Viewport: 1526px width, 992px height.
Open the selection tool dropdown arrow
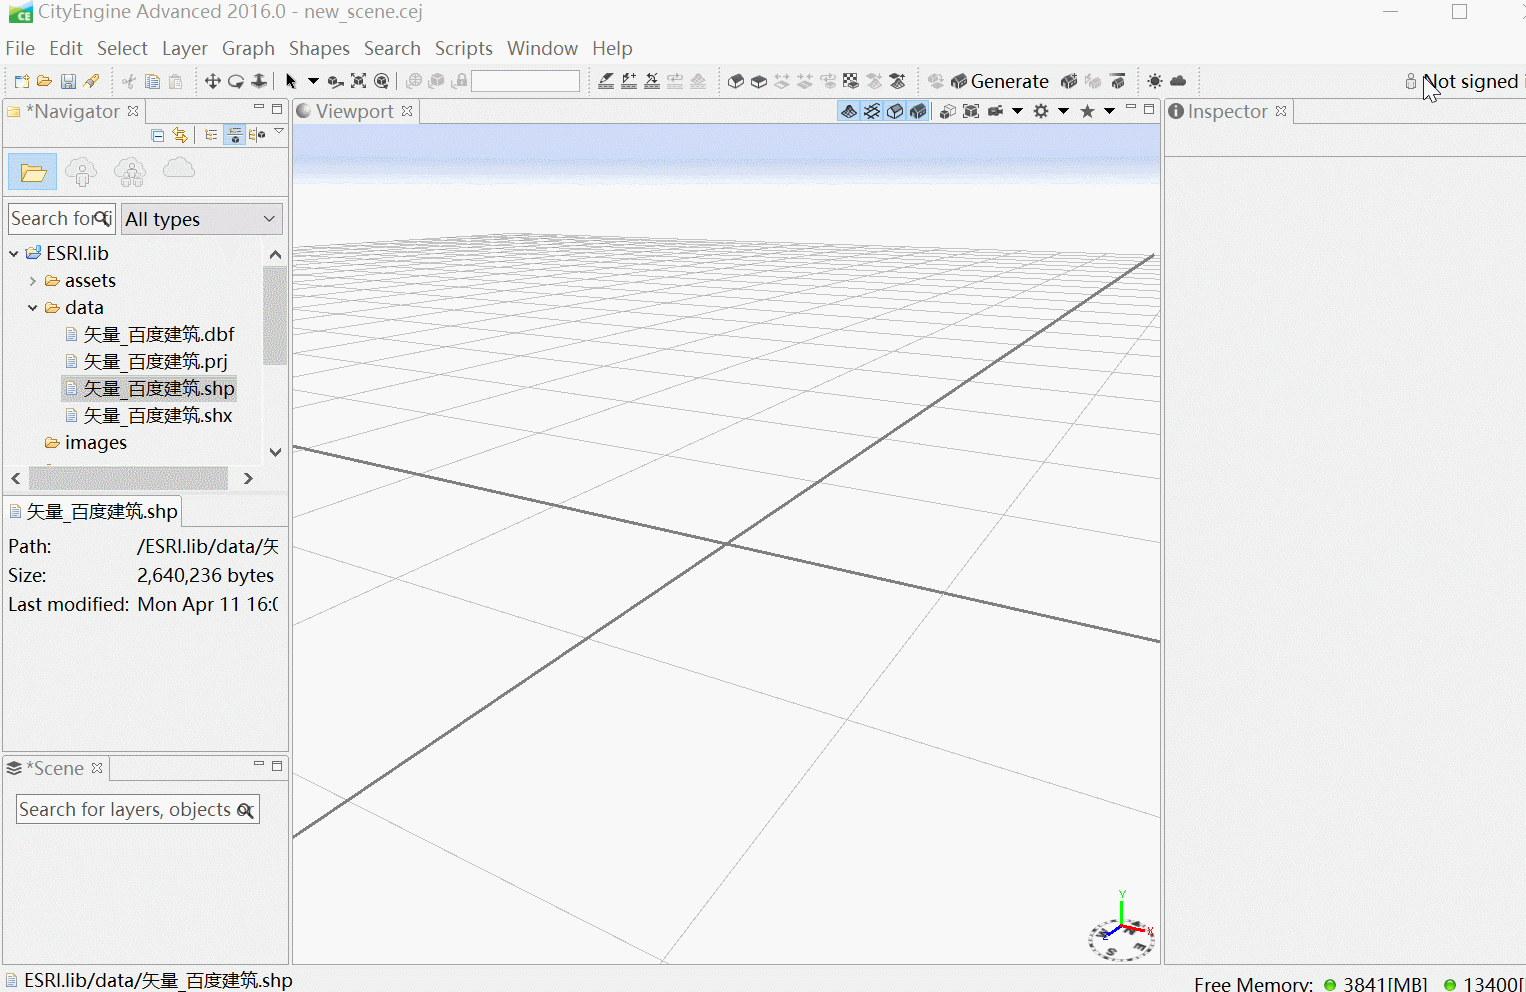(x=313, y=81)
